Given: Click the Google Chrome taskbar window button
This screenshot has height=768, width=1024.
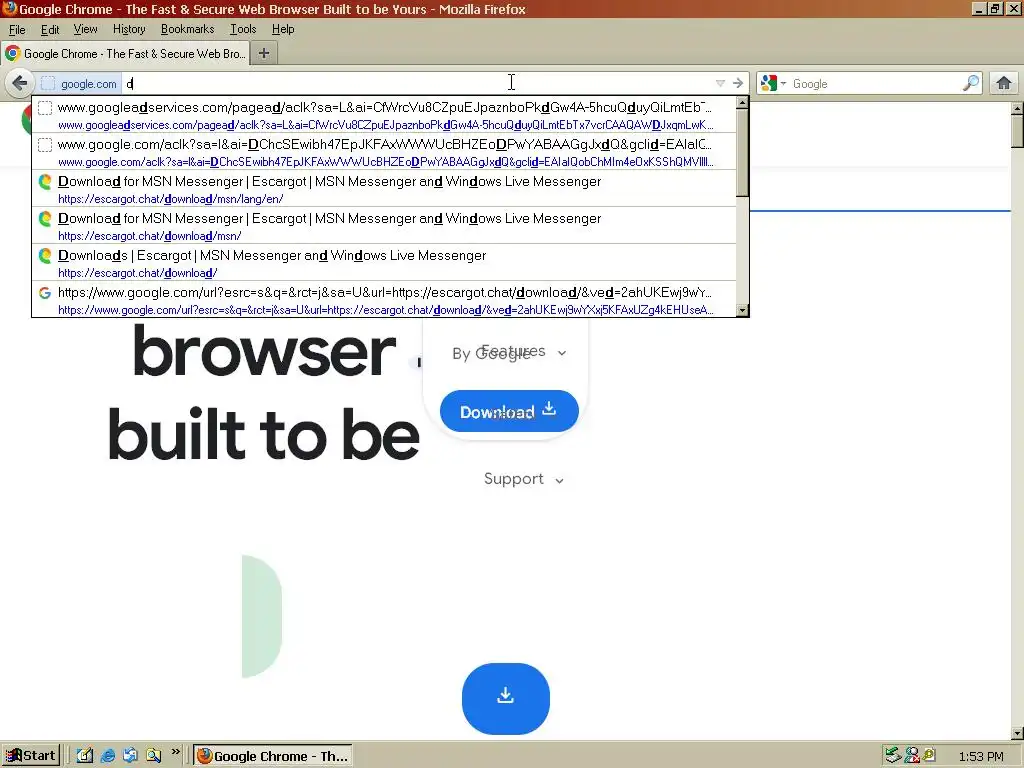Looking at the screenshot, I should 273,756.
